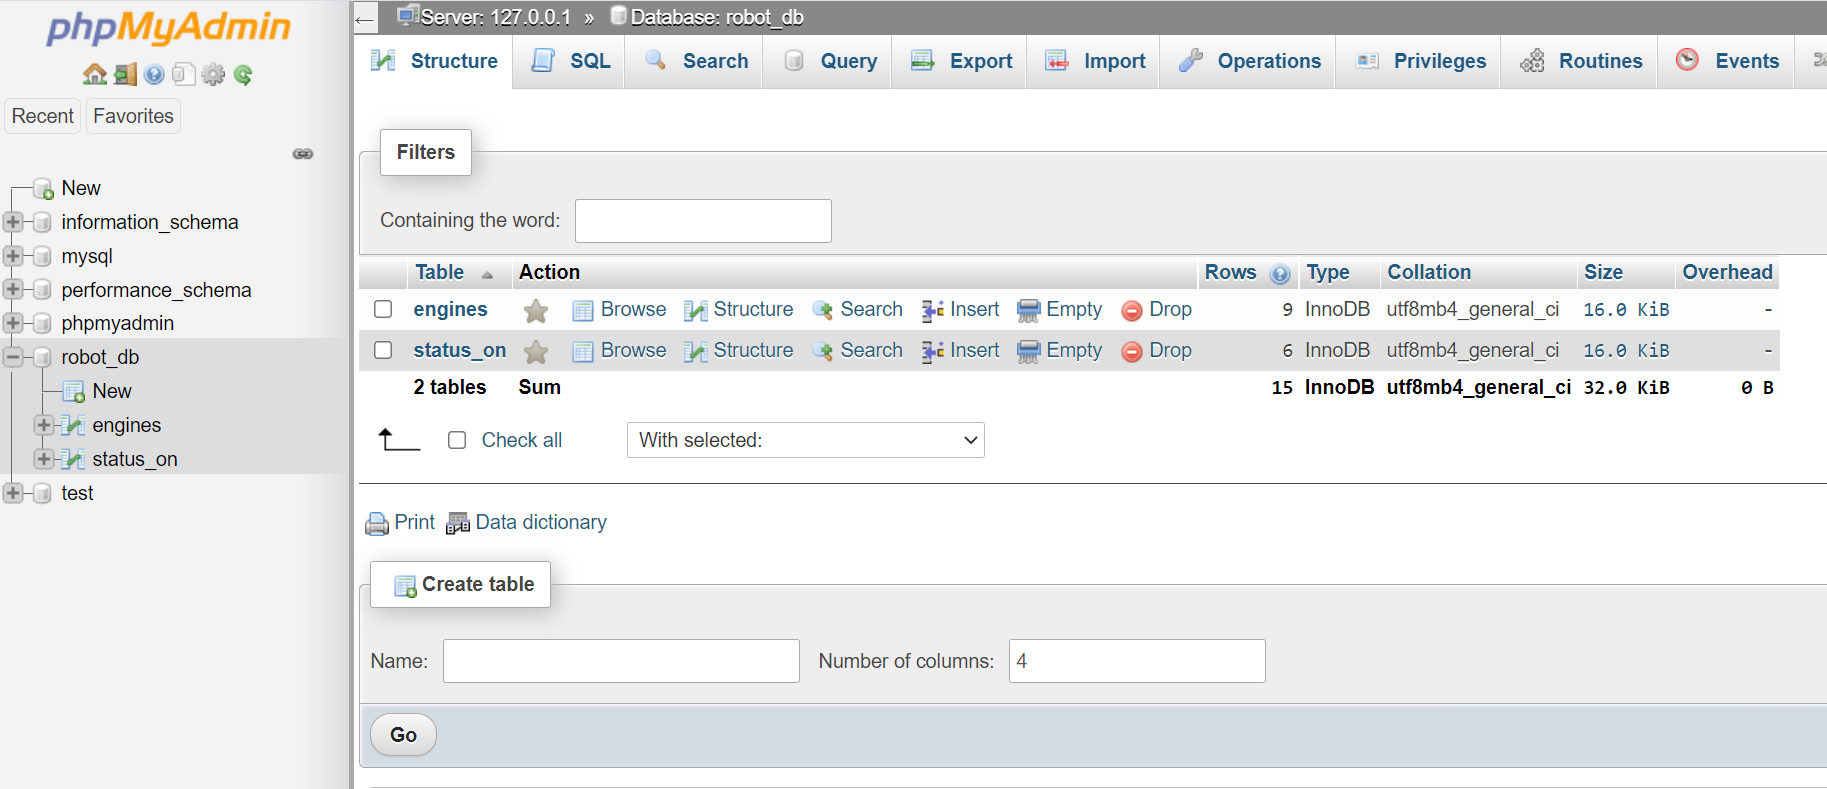Viewport: 1827px width, 789px height.
Task: Collapse main panel with left arrow icon
Action: pos(365,18)
